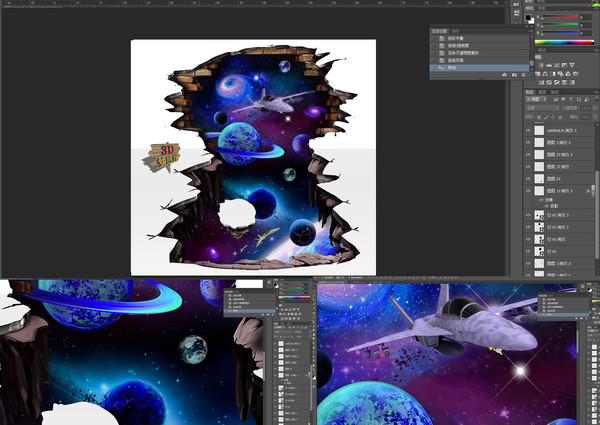The width and height of the screenshot is (600, 425).
Task: Add a Levels adjustment layer
Action: 549,65
